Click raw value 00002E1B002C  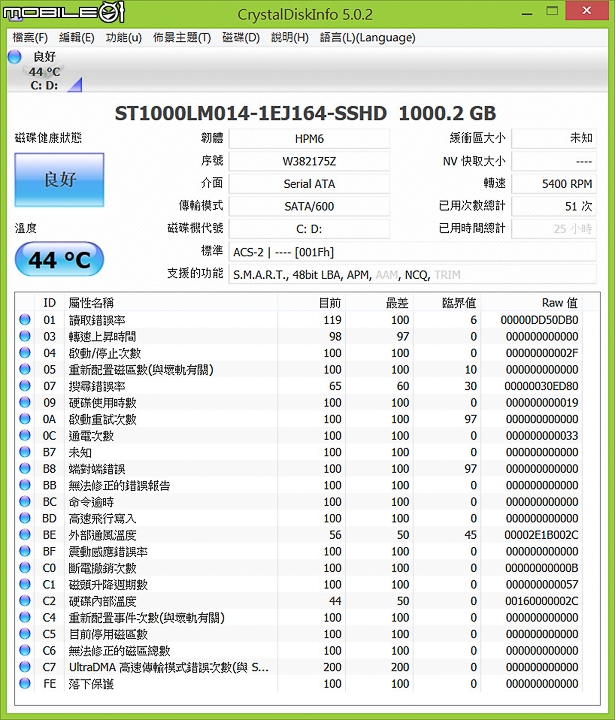(541, 534)
